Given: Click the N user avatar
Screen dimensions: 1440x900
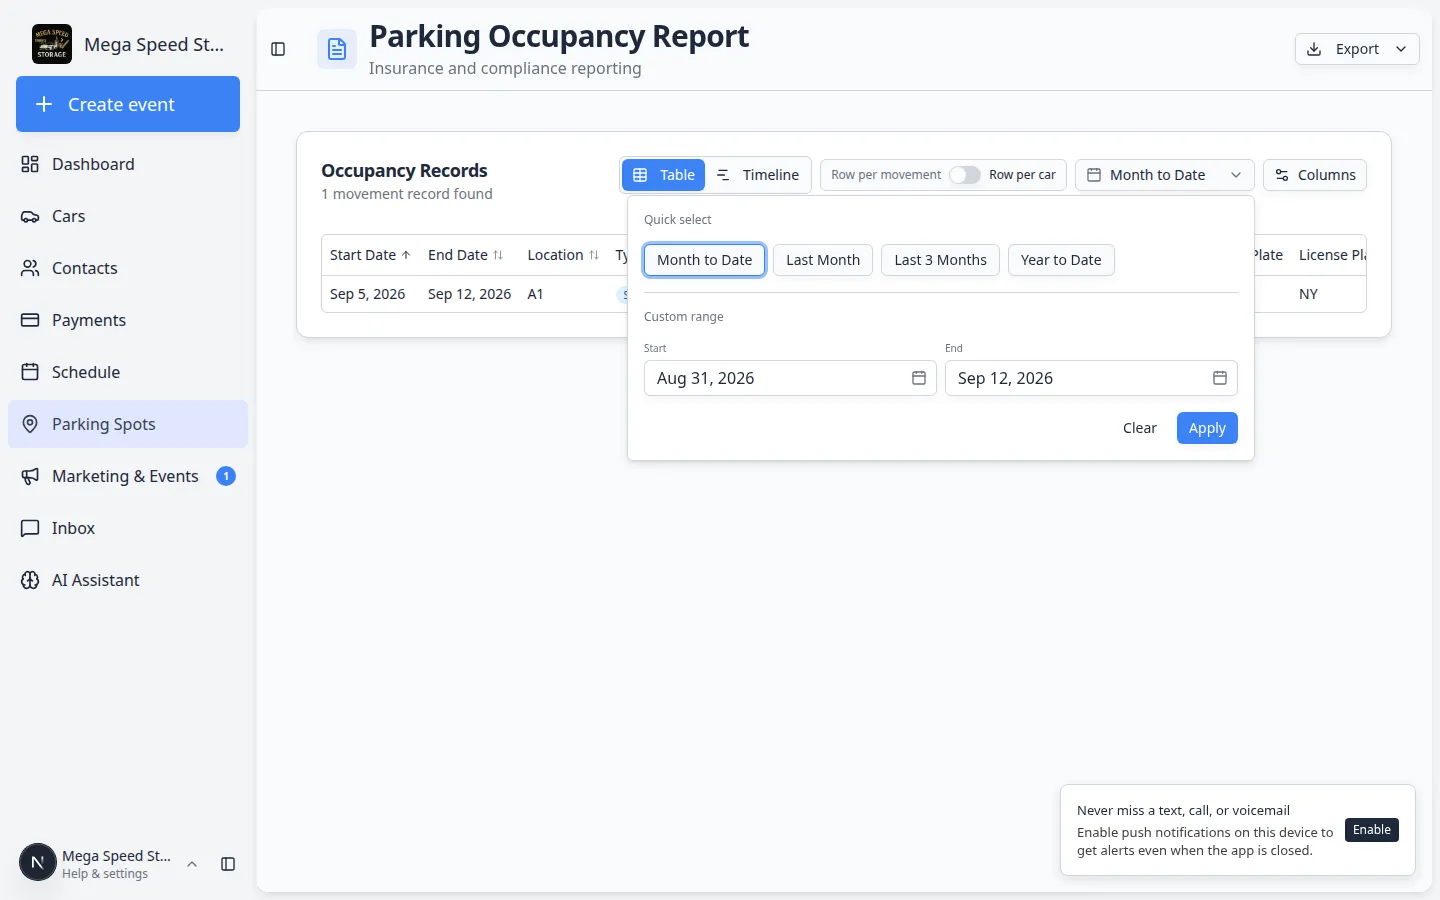Looking at the screenshot, I should (x=38, y=862).
